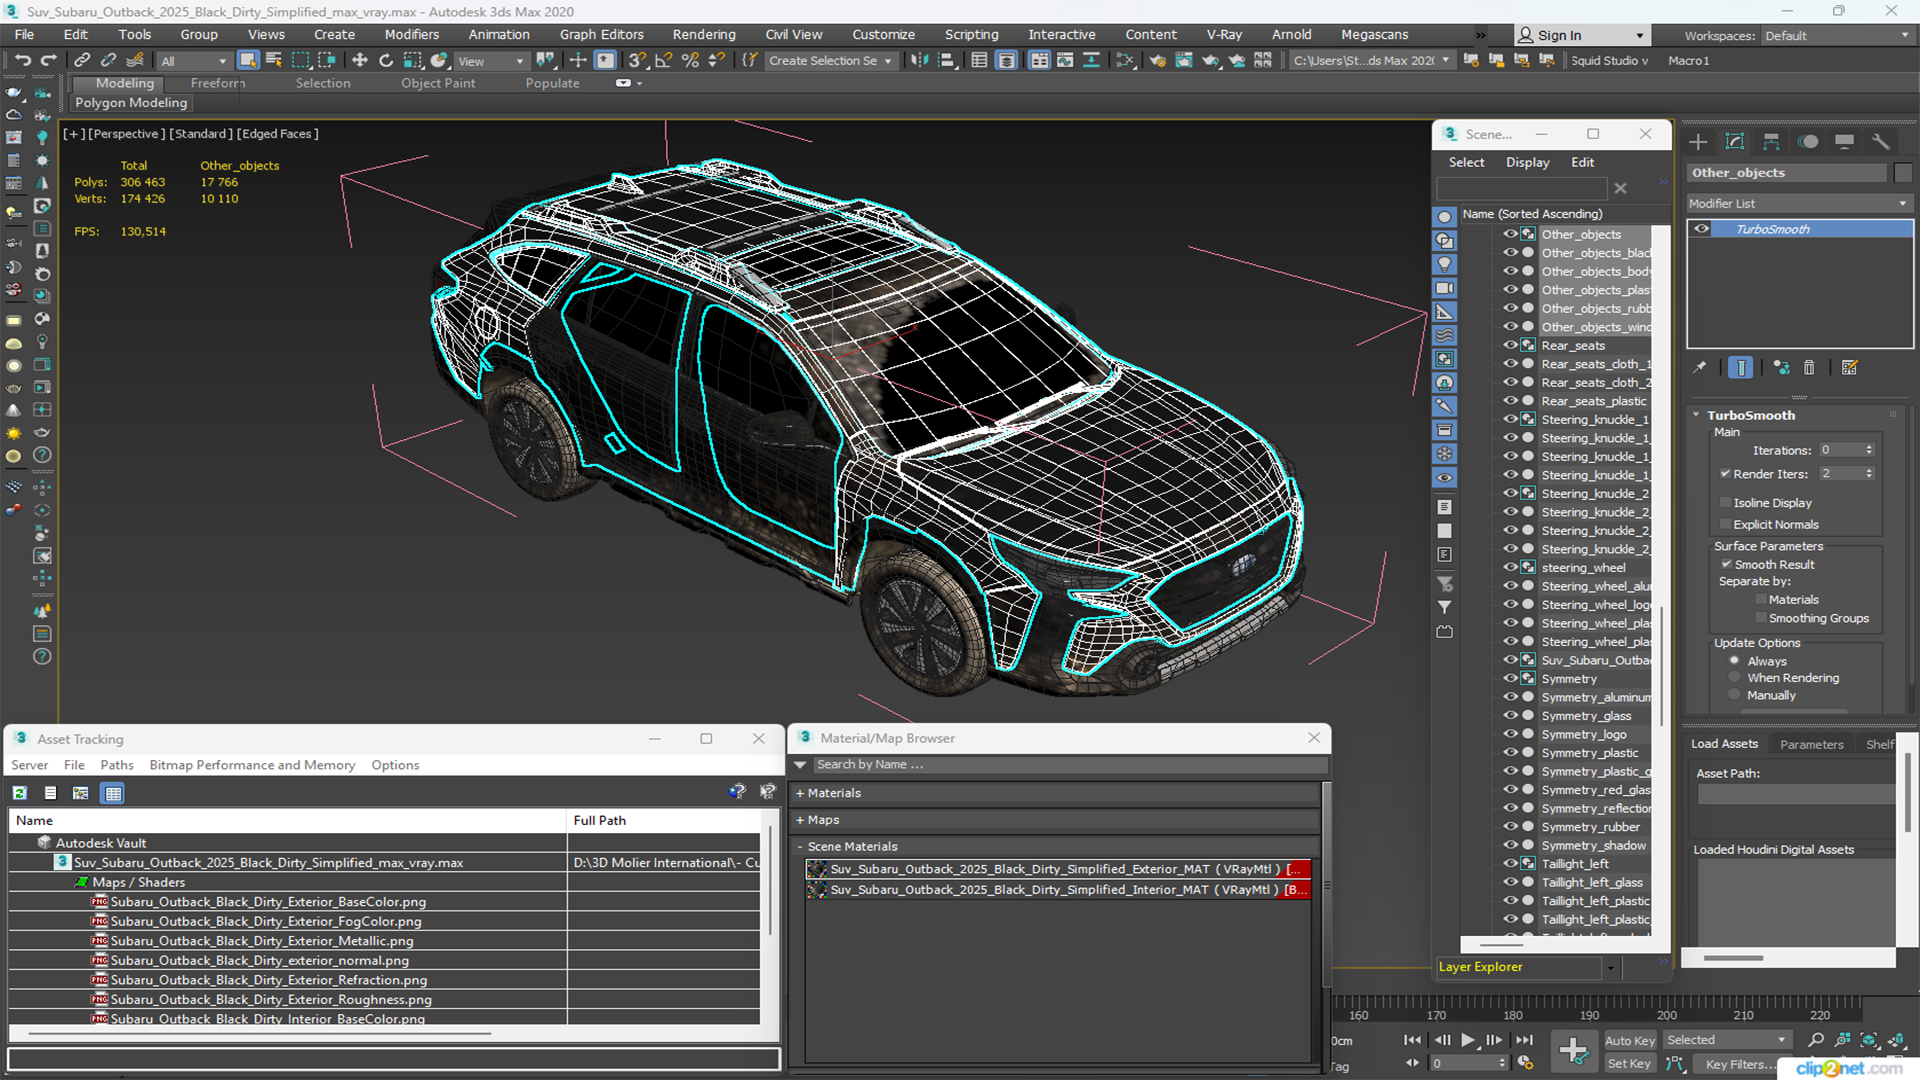Toggle TurboSmooth modifier eye icon
Image resolution: width=1920 pixels, height=1080 pixels.
[1701, 229]
